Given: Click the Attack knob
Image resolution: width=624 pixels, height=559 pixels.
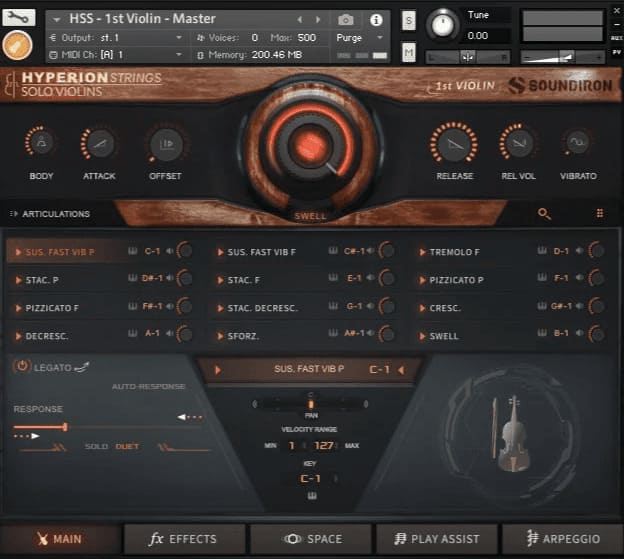Looking at the screenshot, I should 99,145.
